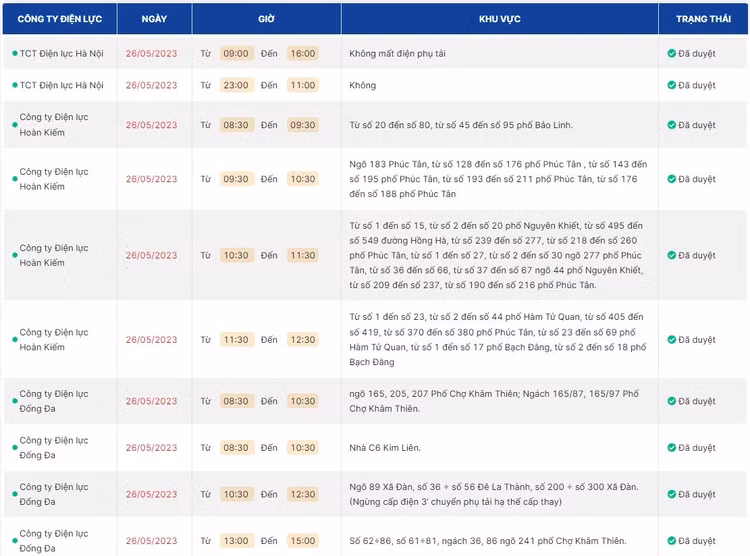Click the CÔNG TY ĐIỆN LỰC column header
Image resolution: width=750 pixels, height=556 pixels.
click(x=59, y=19)
